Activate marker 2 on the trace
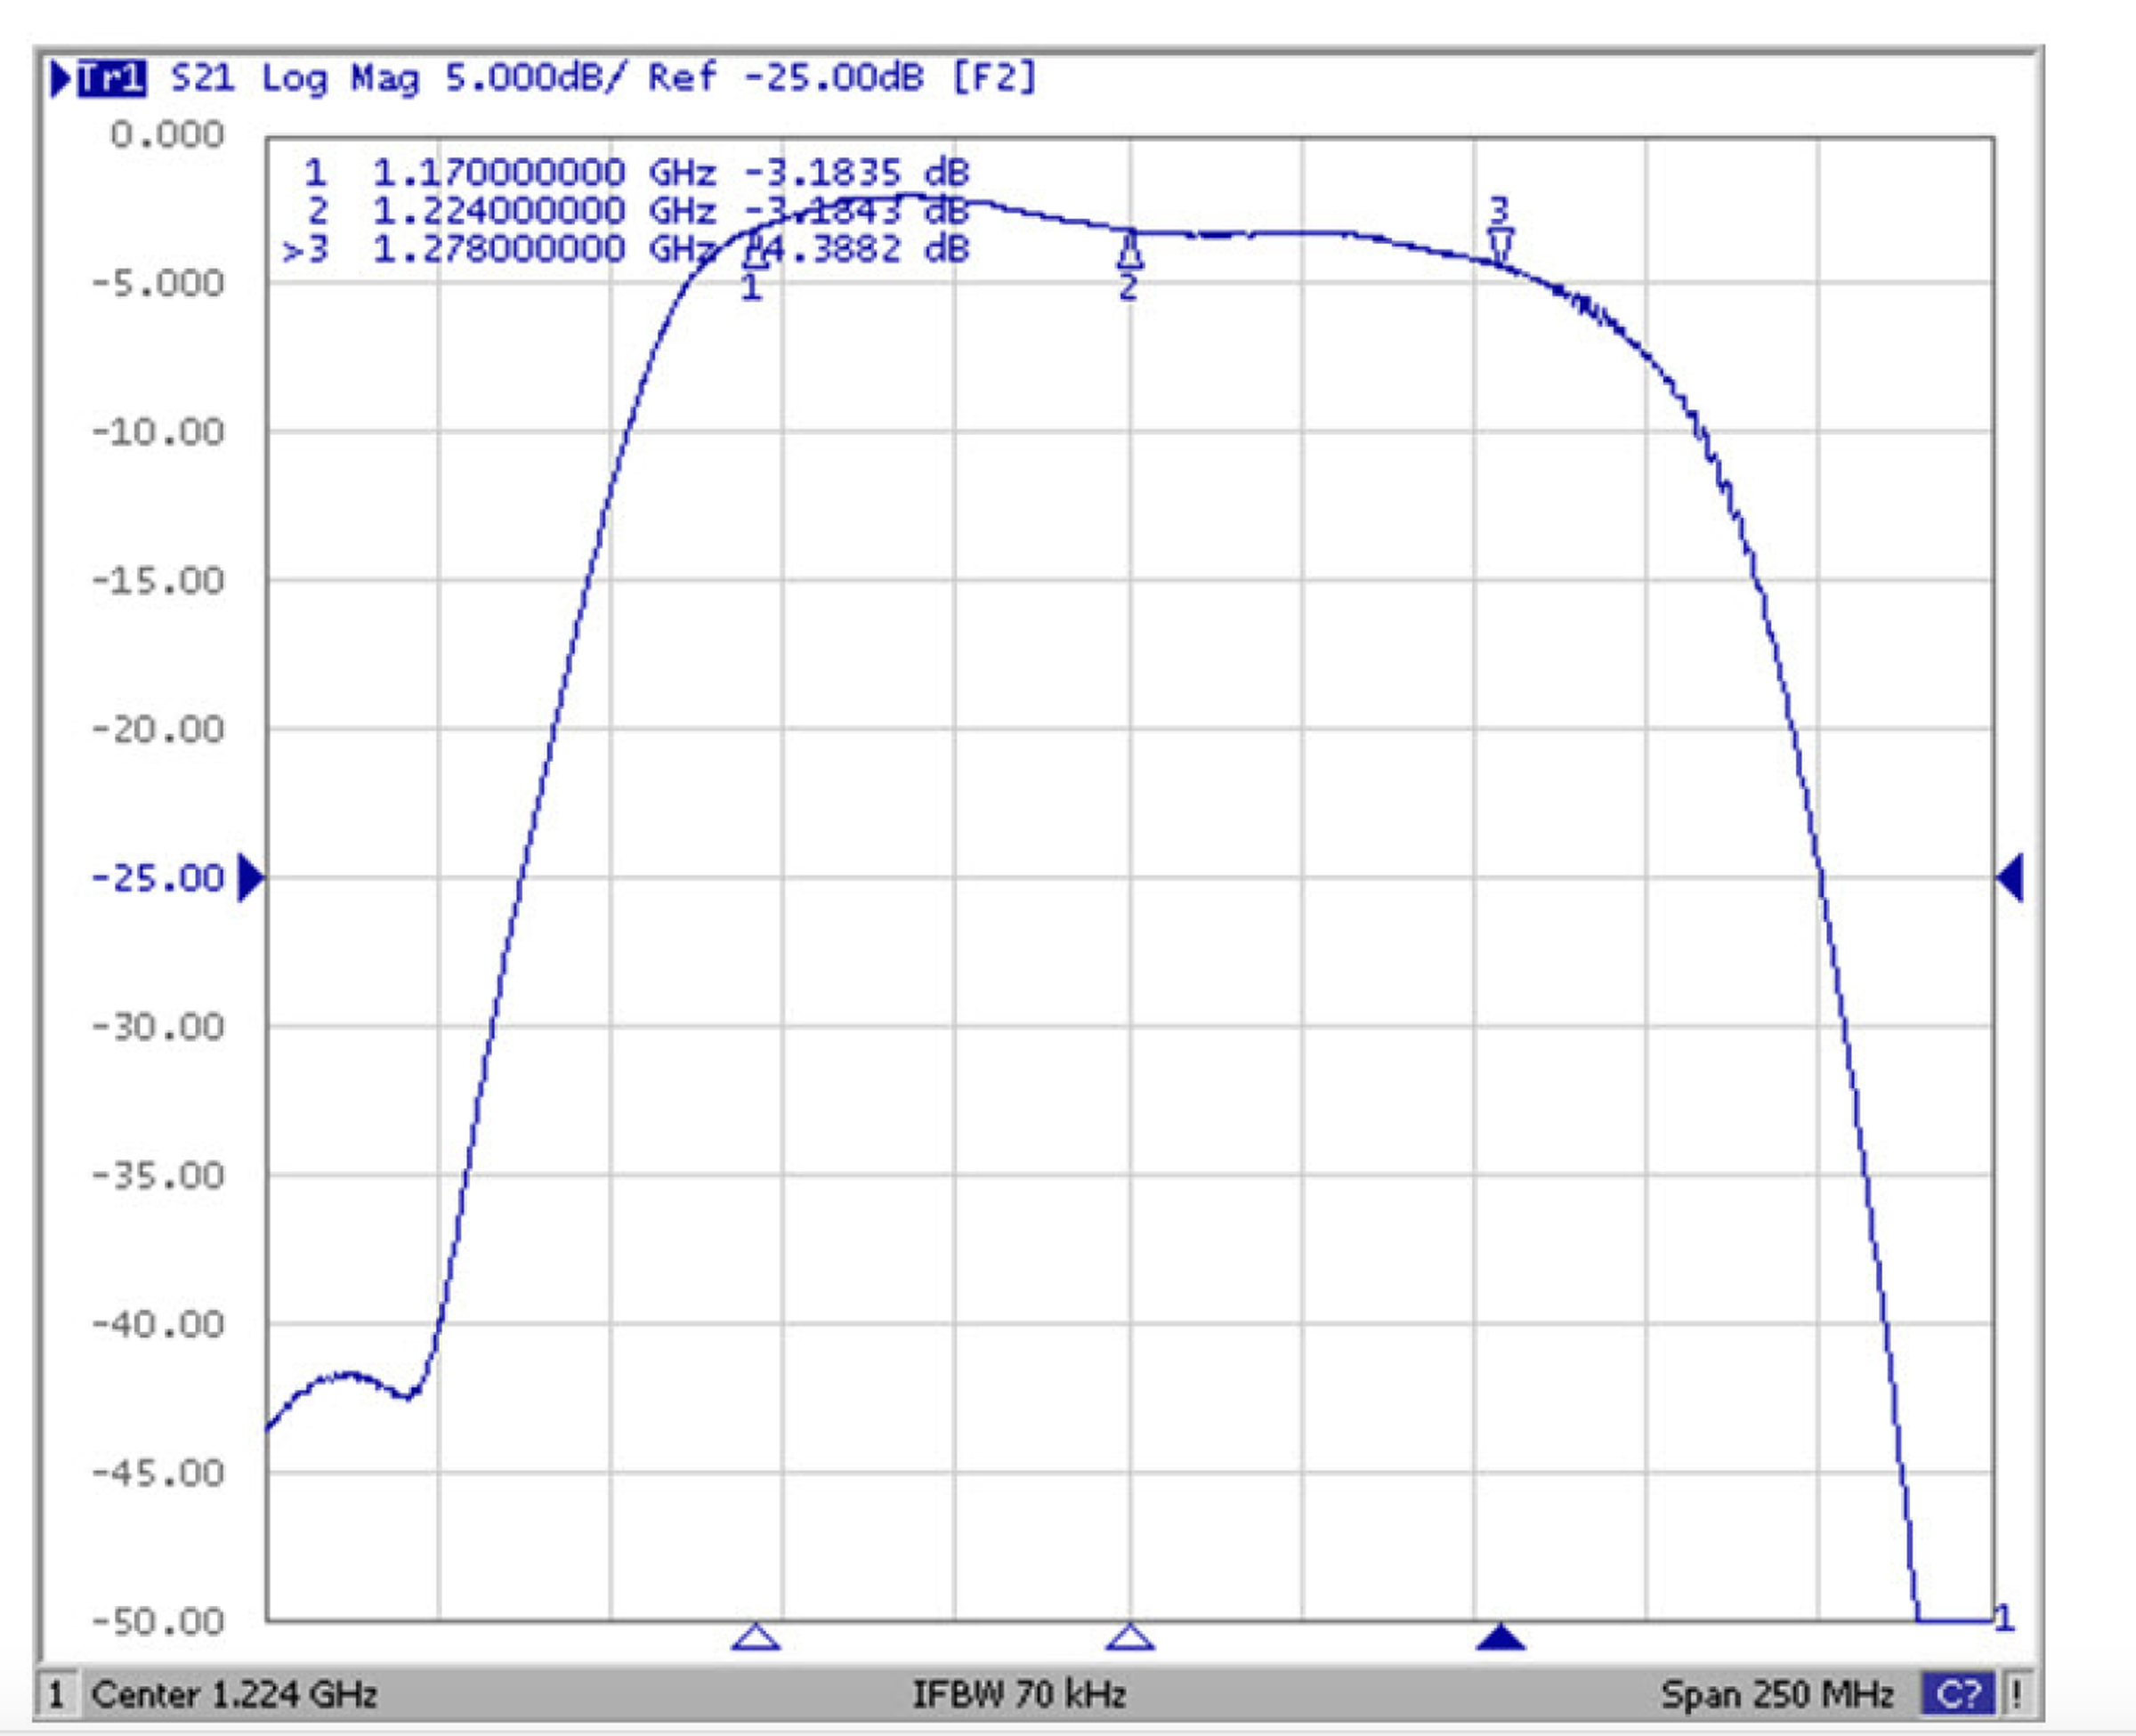 1131,262
